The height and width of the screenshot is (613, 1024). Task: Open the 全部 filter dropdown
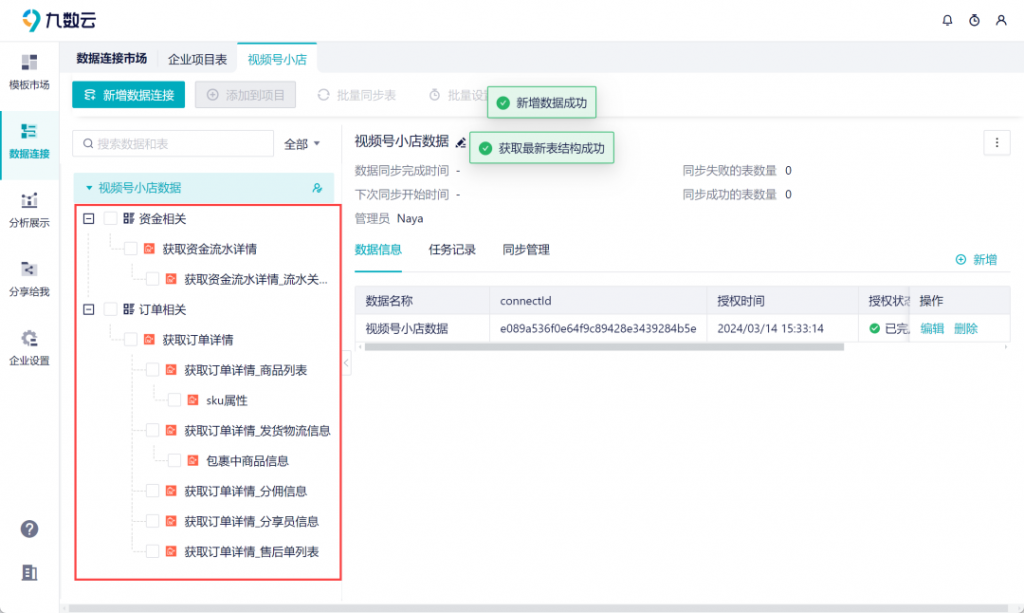[x=302, y=144]
